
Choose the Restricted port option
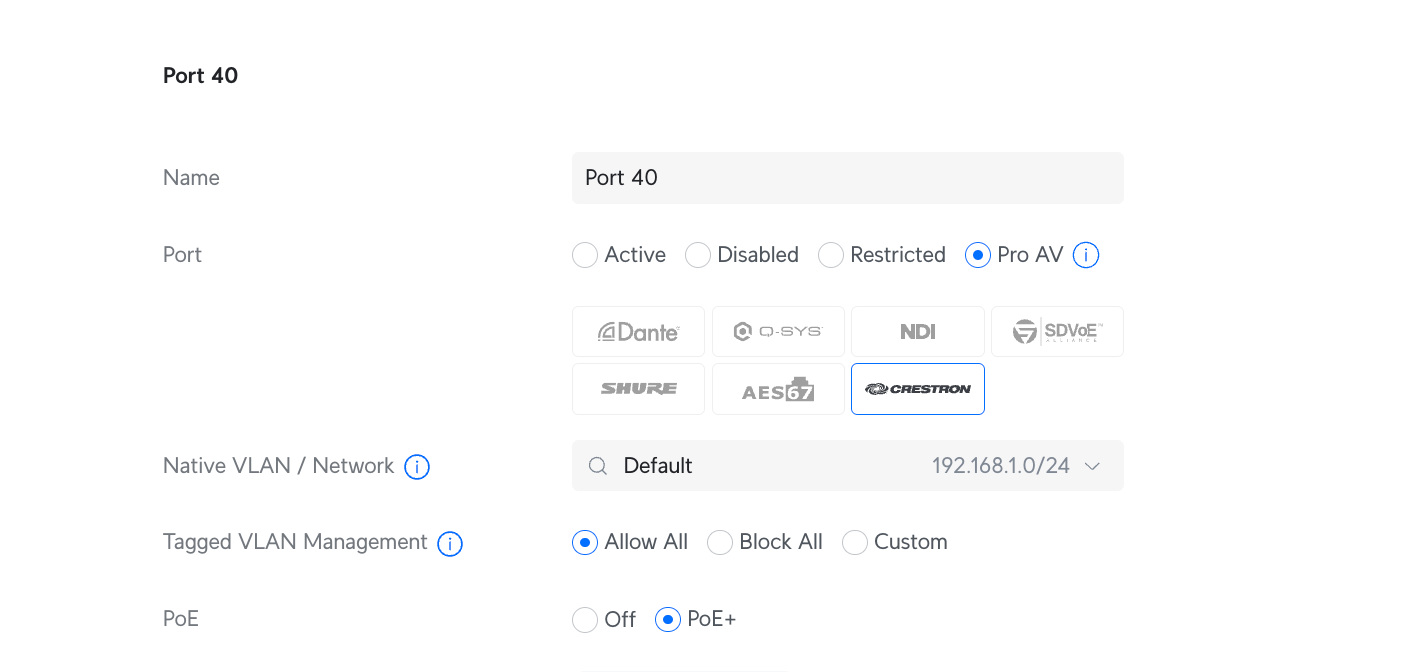(831, 255)
